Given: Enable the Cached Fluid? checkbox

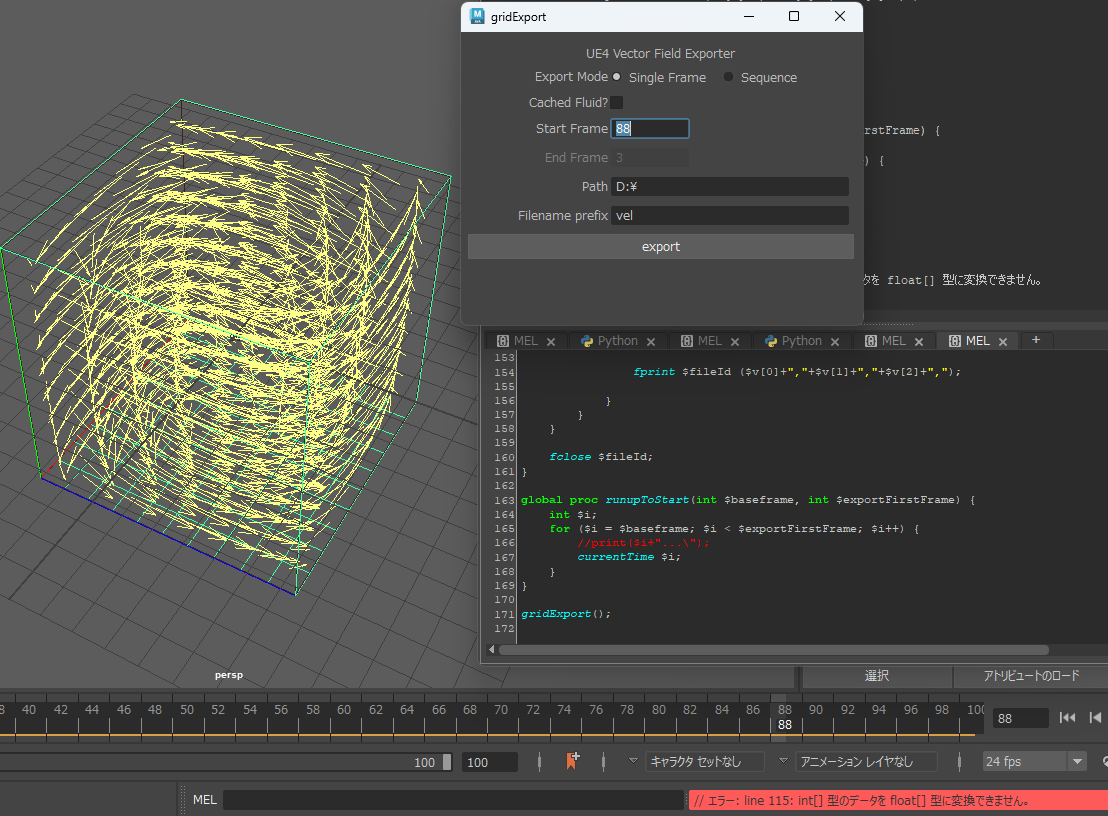Looking at the screenshot, I should (617, 102).
